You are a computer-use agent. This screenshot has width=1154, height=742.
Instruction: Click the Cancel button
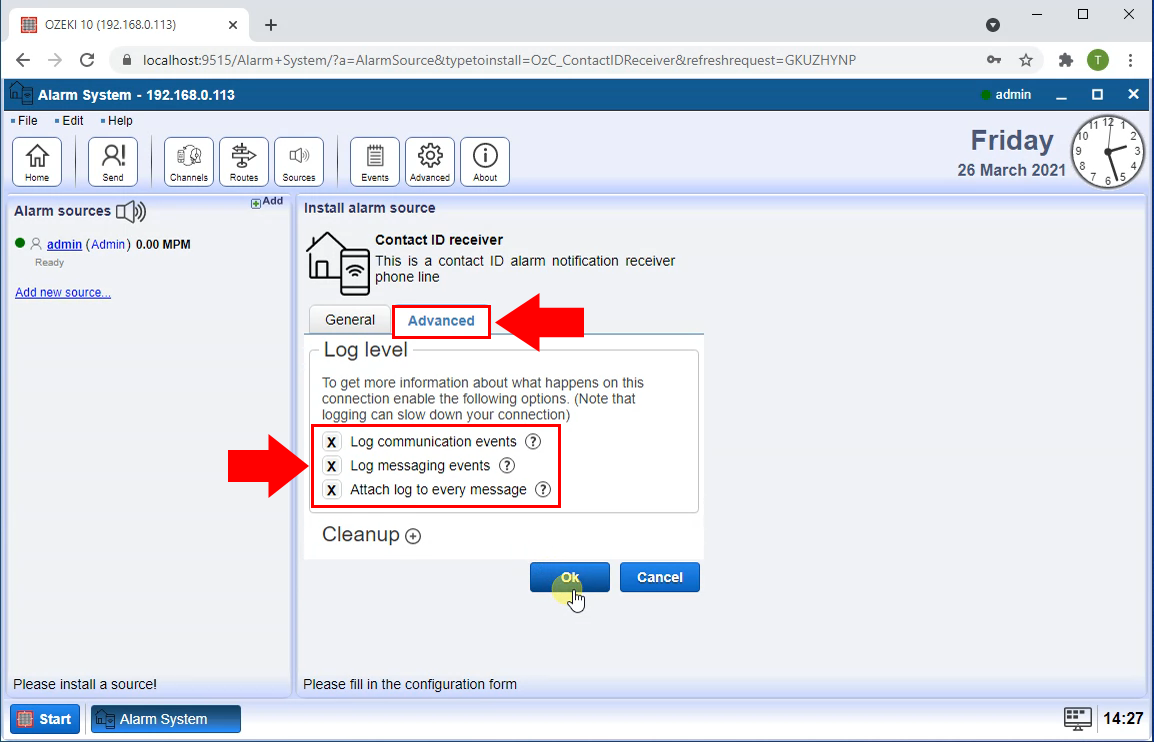pos(659,577)
